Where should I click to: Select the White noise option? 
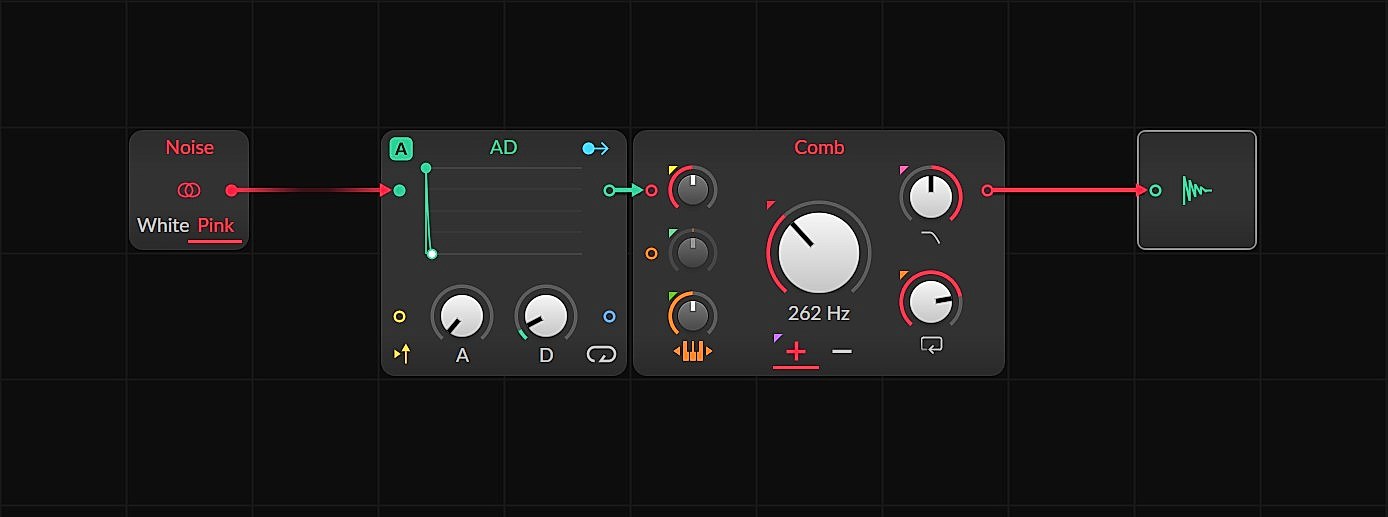point(163,226)
